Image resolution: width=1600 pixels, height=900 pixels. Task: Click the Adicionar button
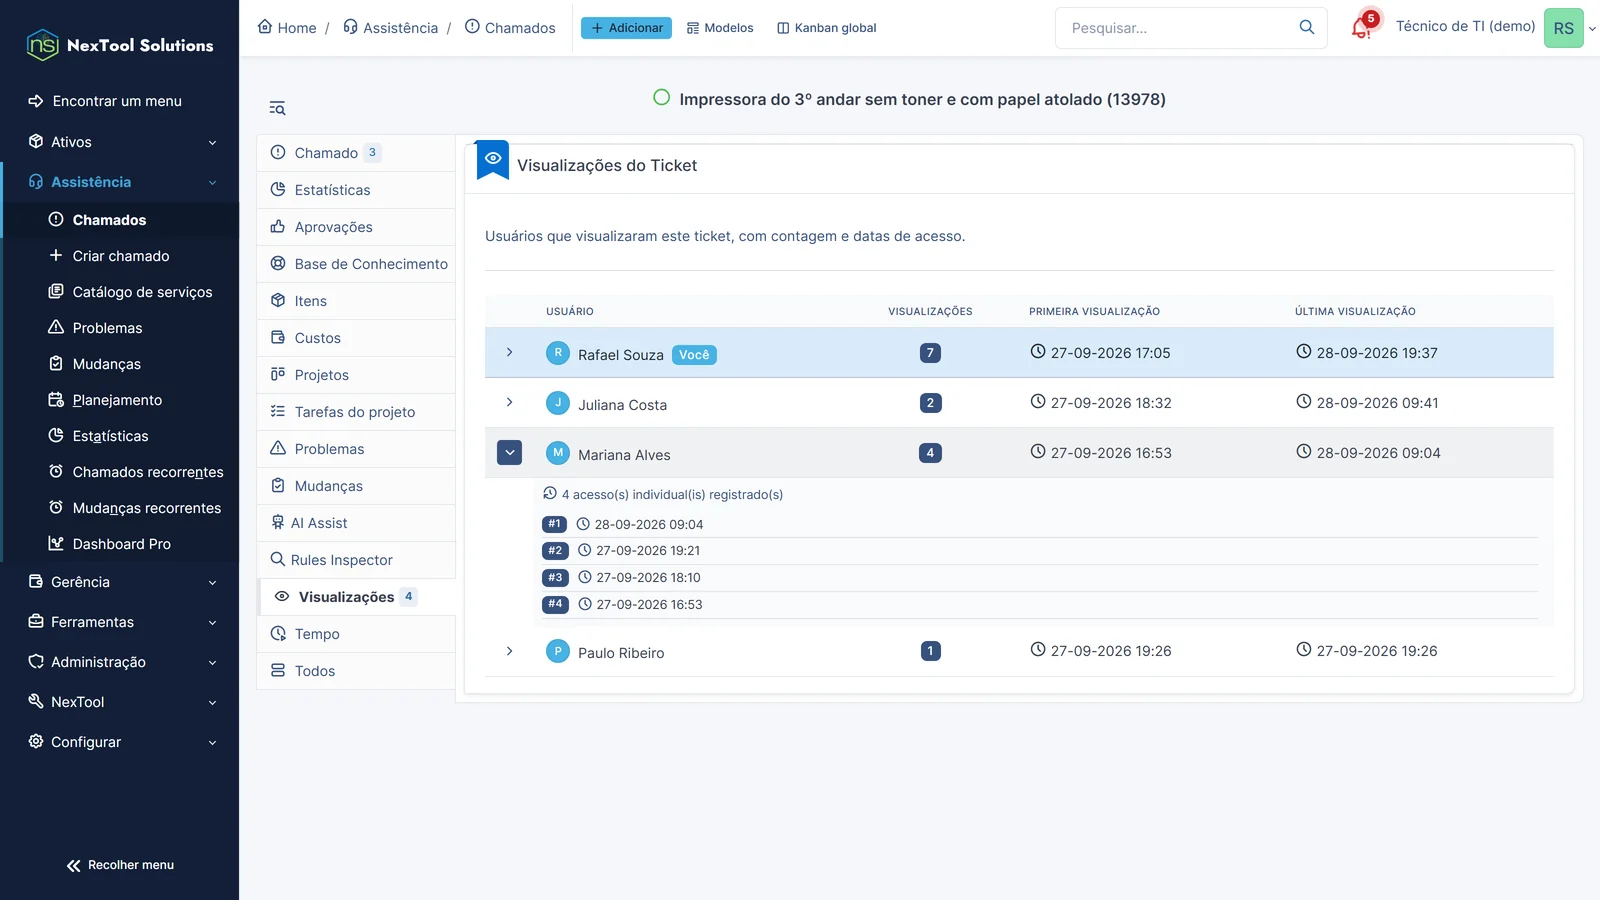click(626, 28)
